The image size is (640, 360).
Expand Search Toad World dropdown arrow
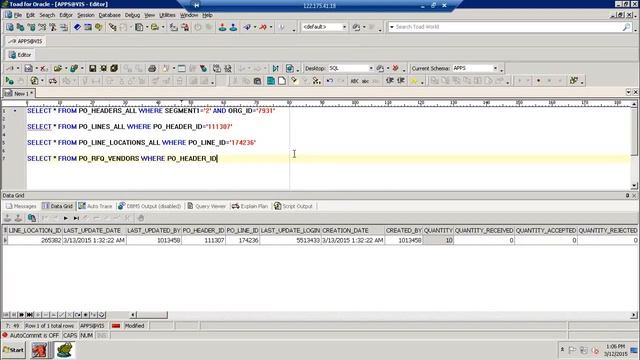coord(392,27)
